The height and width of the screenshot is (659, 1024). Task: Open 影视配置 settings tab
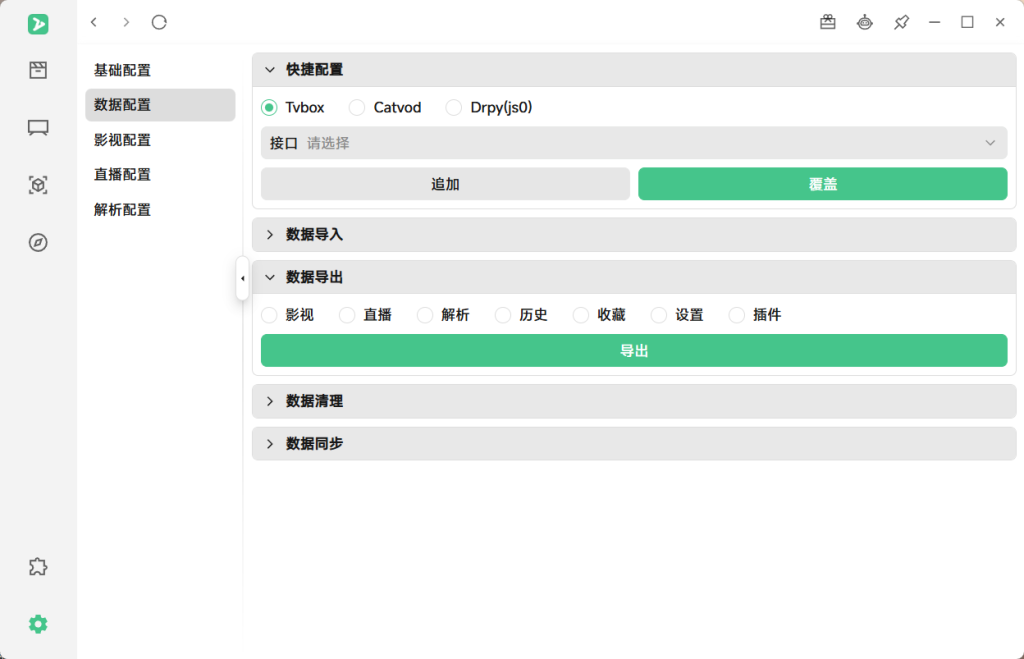point(160,140)
